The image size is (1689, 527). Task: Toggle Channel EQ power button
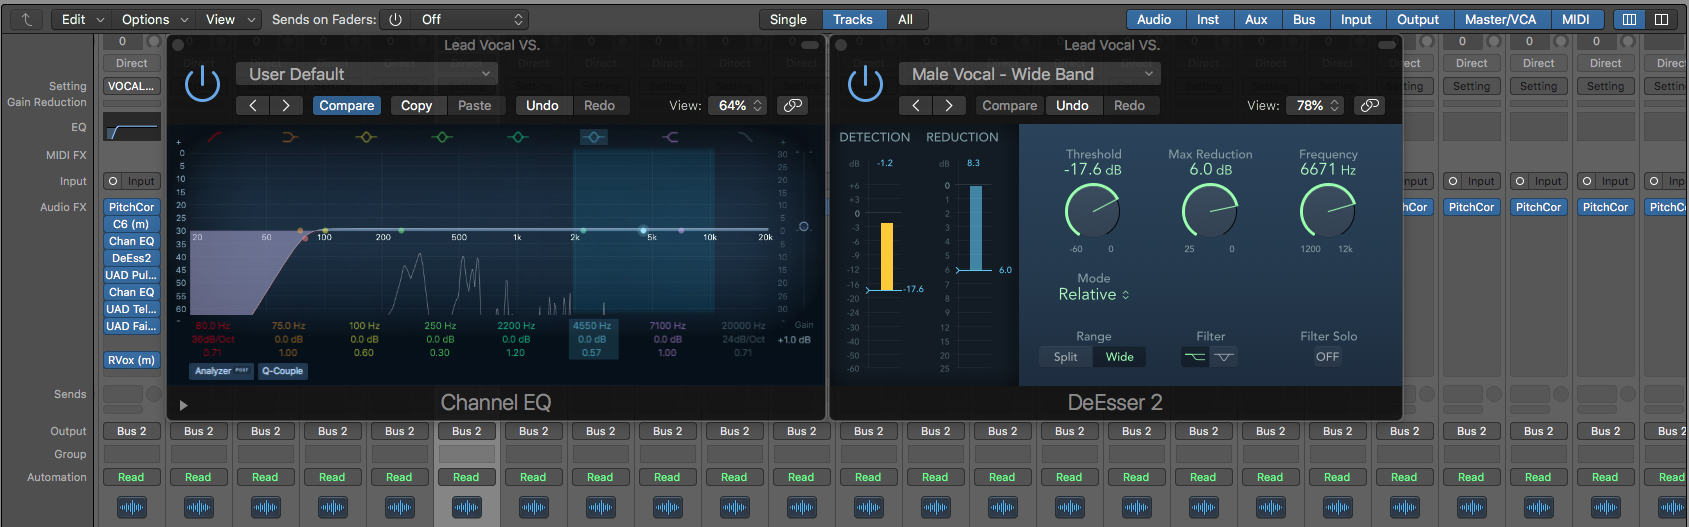(x=203, y=84)
